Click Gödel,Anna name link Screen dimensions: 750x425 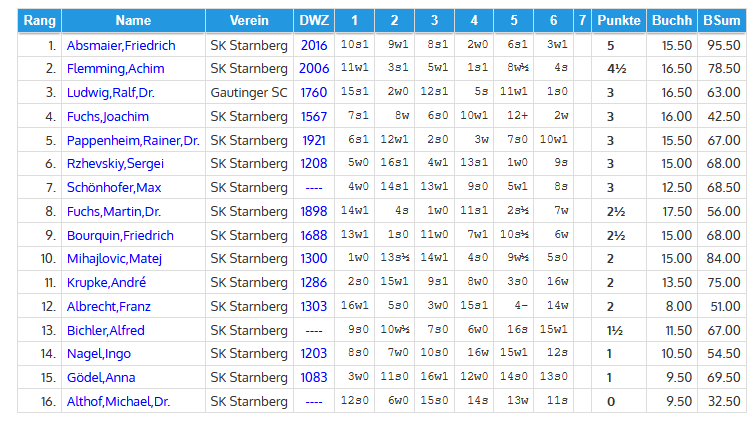[100, 378]
